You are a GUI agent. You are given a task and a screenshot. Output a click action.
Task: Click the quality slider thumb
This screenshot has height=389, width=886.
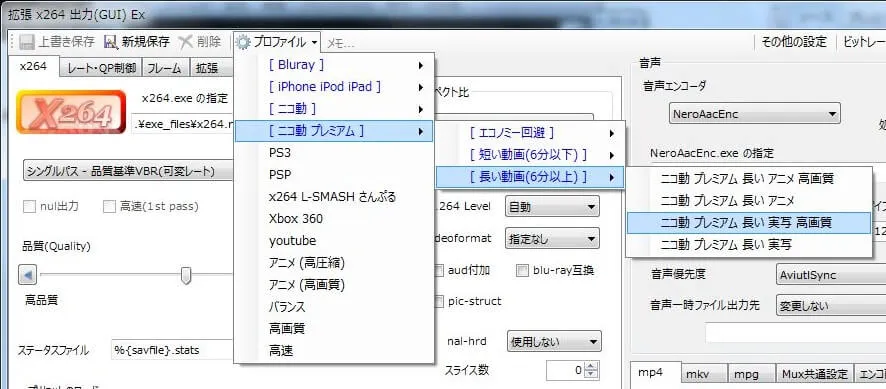point(185,276)
